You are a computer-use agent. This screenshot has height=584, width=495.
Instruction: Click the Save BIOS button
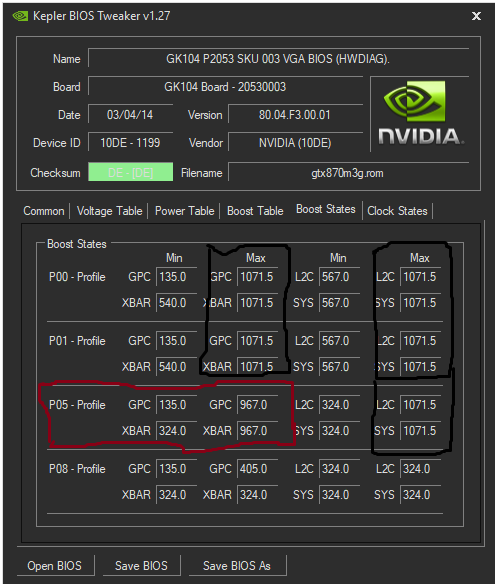pos(141,566)
